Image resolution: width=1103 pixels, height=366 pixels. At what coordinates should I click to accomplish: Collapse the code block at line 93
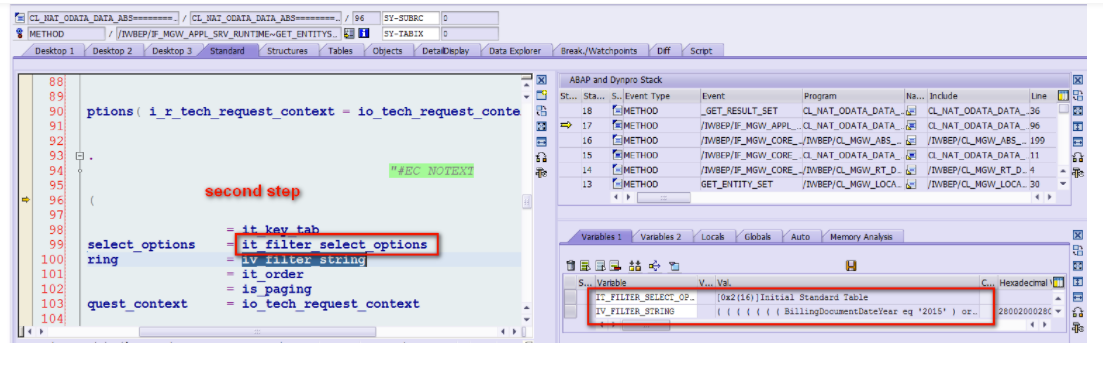(x=80, y=156)
